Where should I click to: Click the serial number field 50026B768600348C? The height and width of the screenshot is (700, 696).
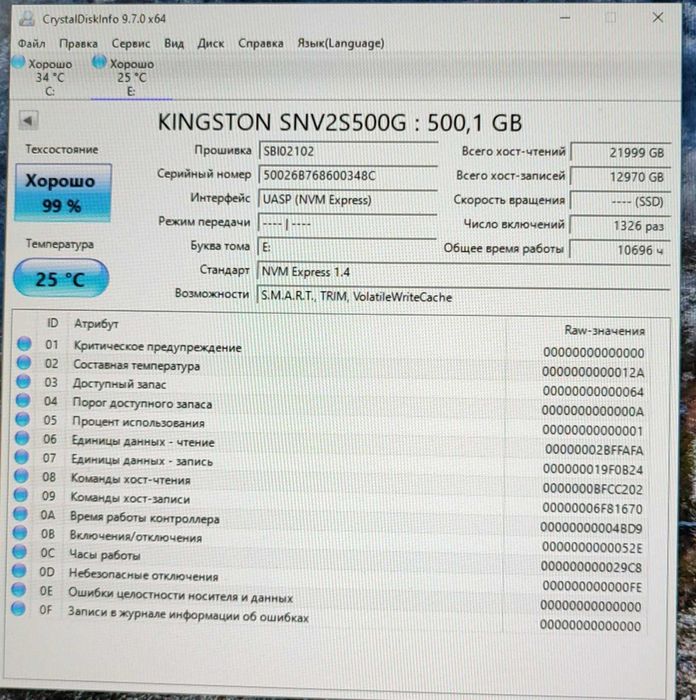[348, 175]
